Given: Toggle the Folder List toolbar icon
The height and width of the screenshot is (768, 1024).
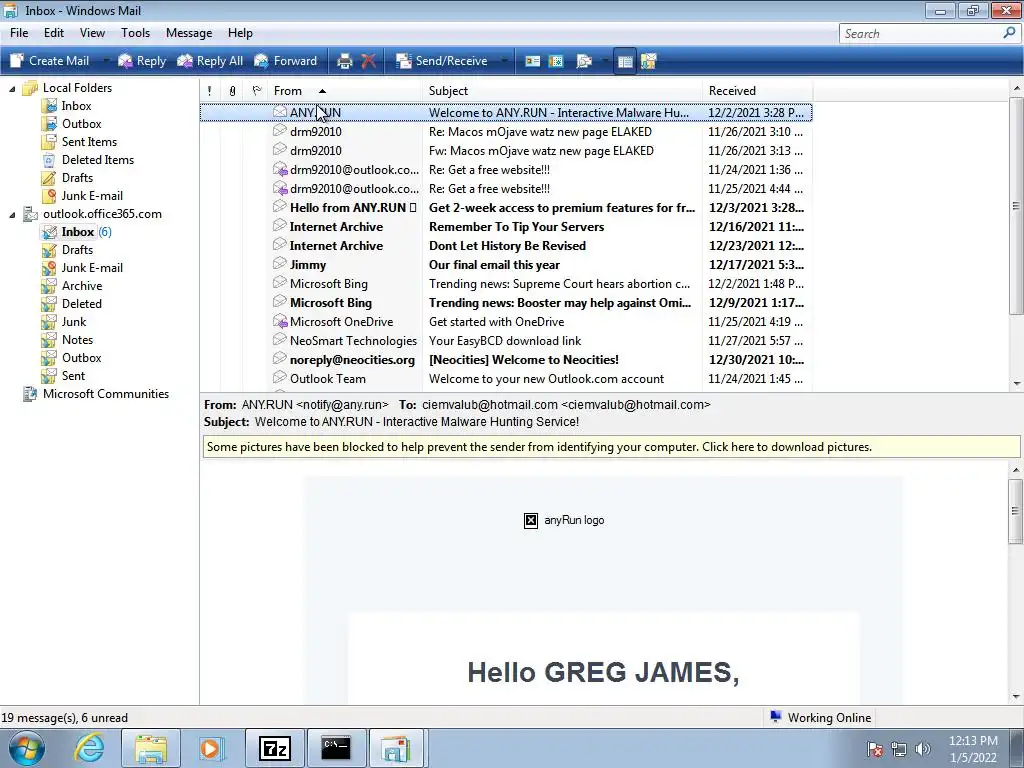Looking at the screenshot, I should pos(625,61).
